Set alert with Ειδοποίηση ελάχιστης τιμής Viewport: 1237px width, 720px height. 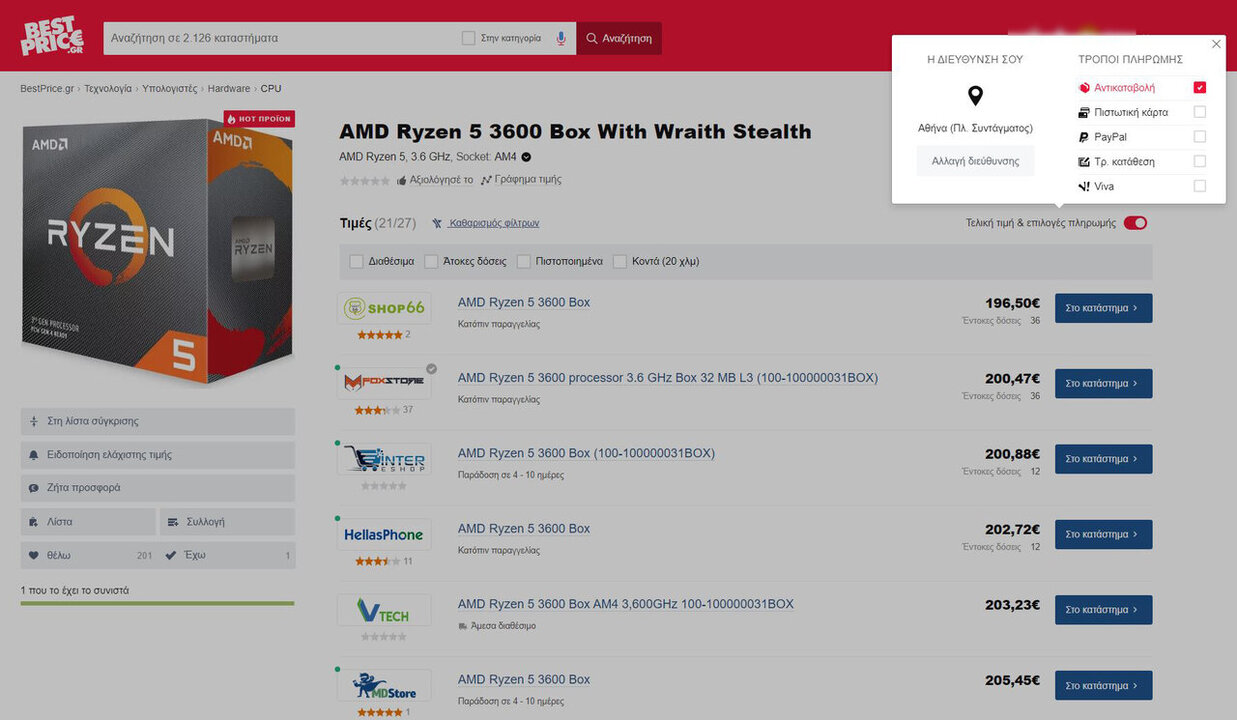click(x=158, y=455)
